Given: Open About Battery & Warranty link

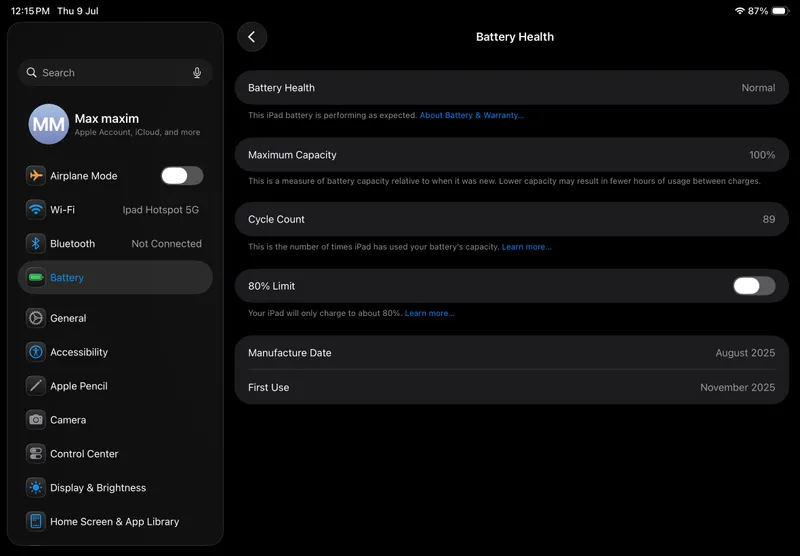Looking at the screenshot, I should click(x=471, y=115).
